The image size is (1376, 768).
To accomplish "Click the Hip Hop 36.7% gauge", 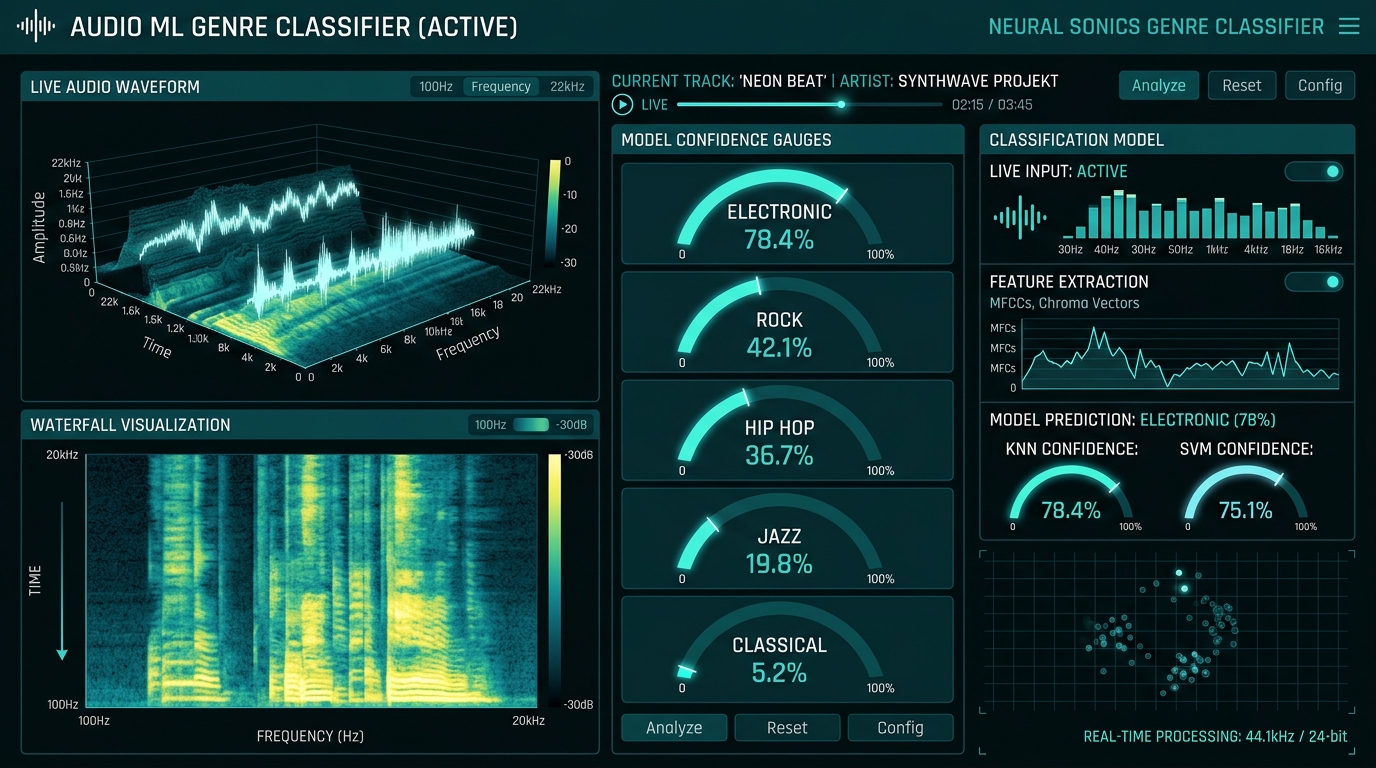I will (787, 430).
